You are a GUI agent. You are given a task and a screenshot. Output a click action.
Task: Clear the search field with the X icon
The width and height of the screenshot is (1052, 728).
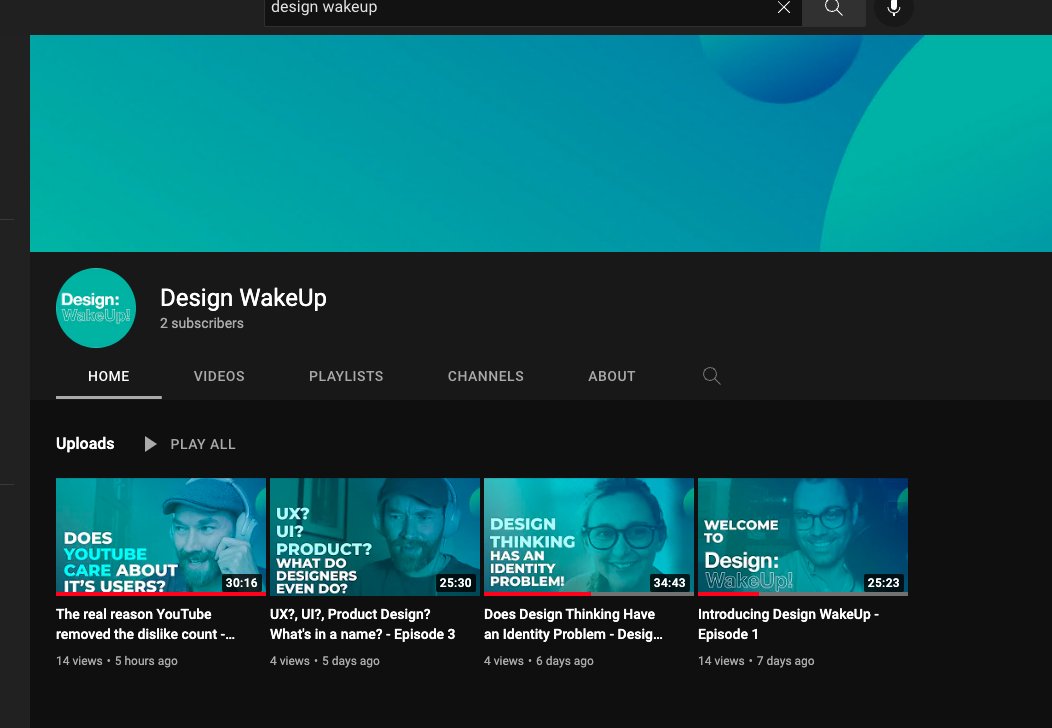pos(784,7)
